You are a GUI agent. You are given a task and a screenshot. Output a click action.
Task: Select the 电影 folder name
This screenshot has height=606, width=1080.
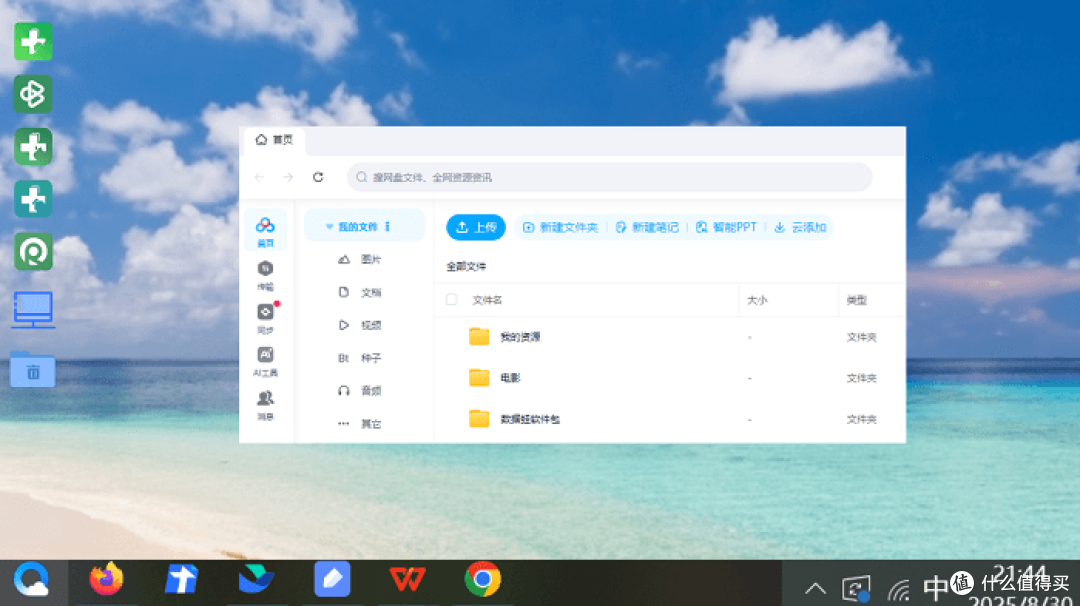click(510, 378)
